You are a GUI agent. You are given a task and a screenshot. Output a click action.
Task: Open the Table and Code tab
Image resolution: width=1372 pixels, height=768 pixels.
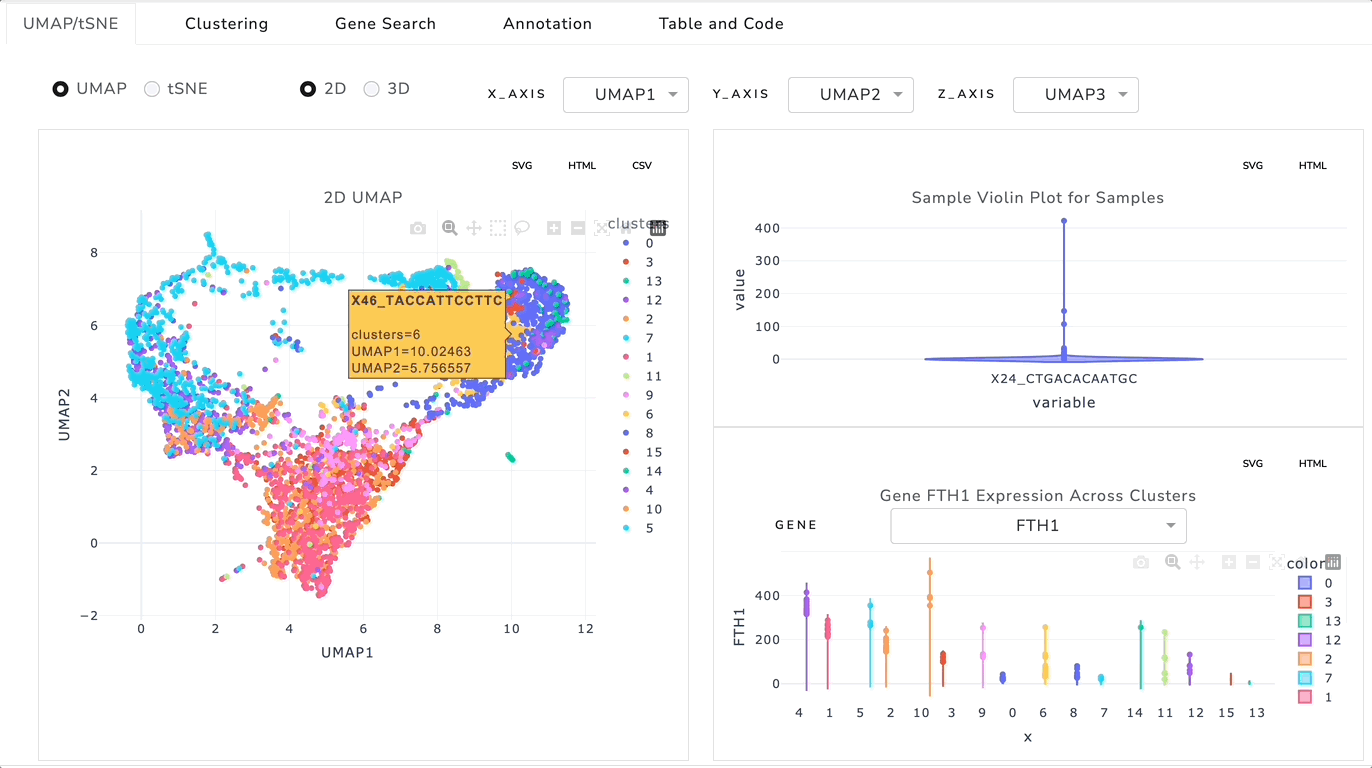coord(721,23)
